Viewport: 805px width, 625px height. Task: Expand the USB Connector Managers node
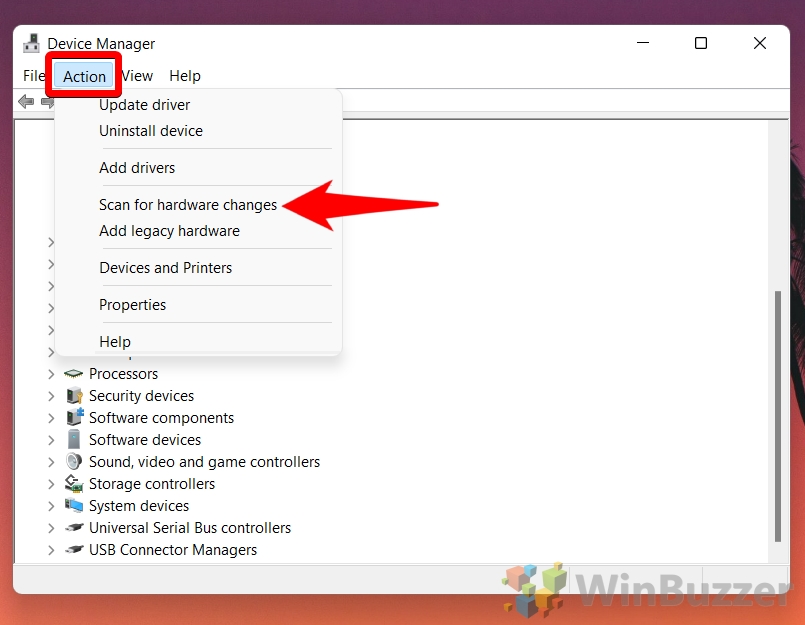[x=51, y=550]
